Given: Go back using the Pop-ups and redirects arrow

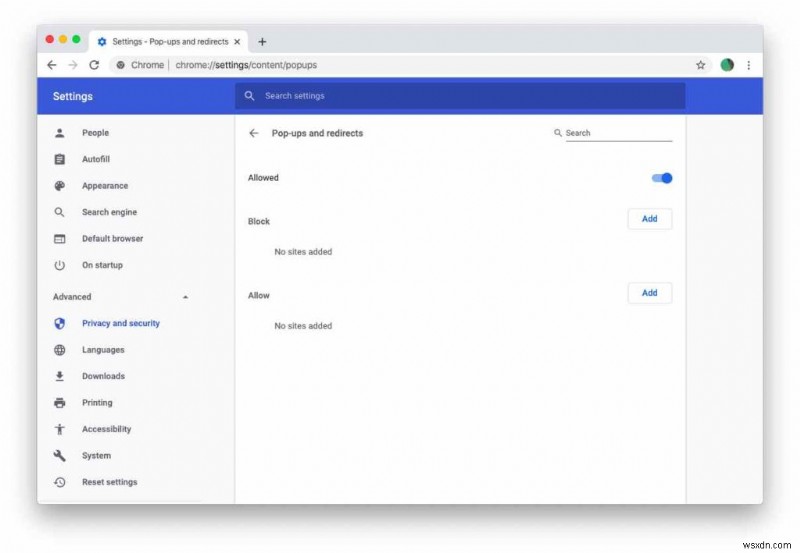Looking at the screenshot, I should [x=254, y=133].
